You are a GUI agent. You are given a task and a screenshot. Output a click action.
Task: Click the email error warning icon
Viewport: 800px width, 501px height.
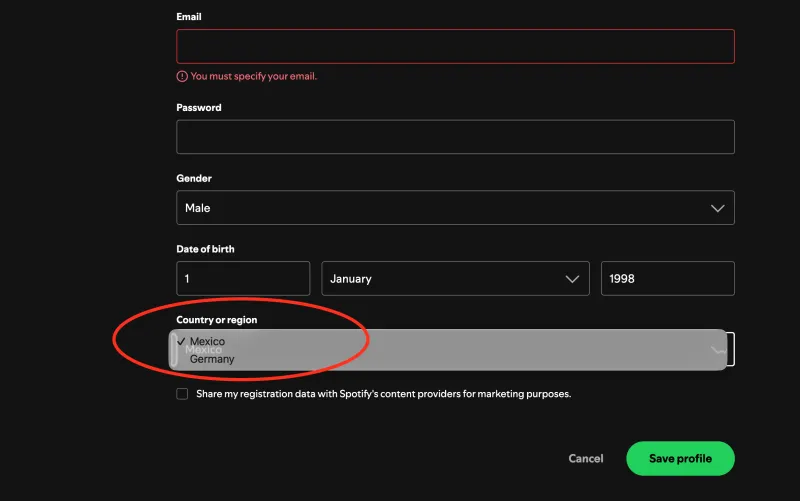click(x=182, y=77)
